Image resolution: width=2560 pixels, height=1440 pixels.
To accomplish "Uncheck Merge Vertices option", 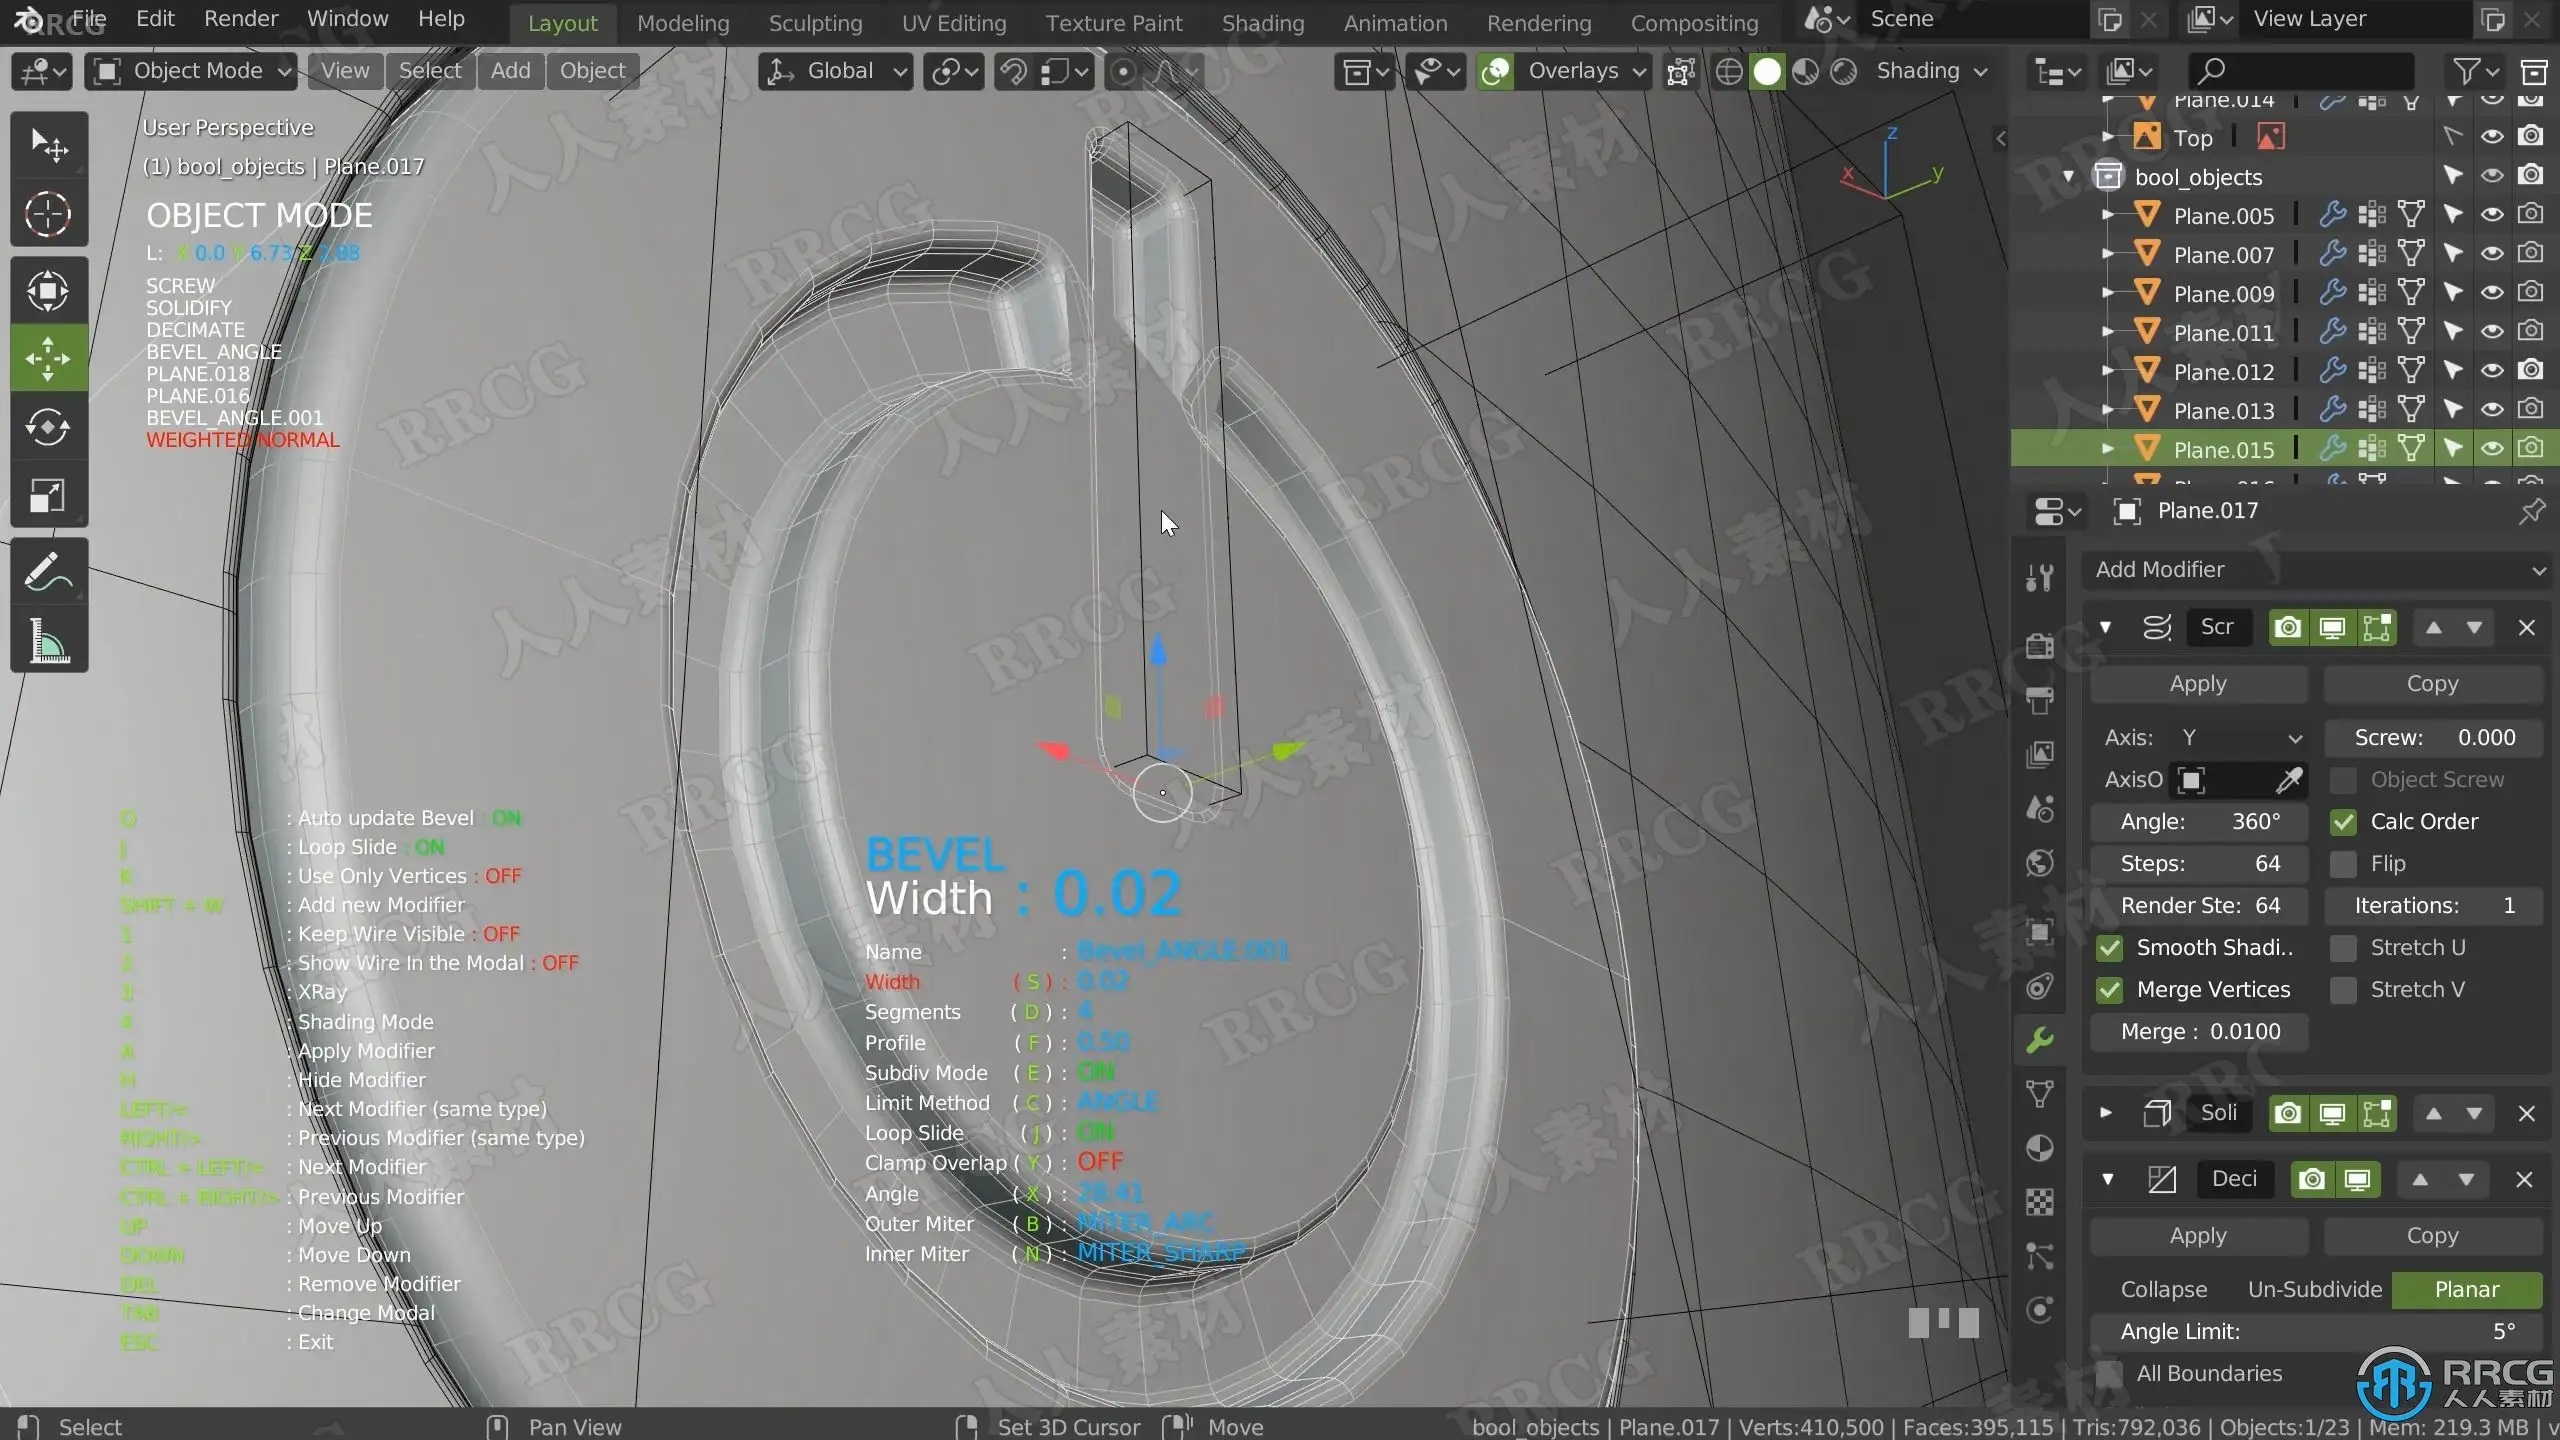I will pos(2110,989).
